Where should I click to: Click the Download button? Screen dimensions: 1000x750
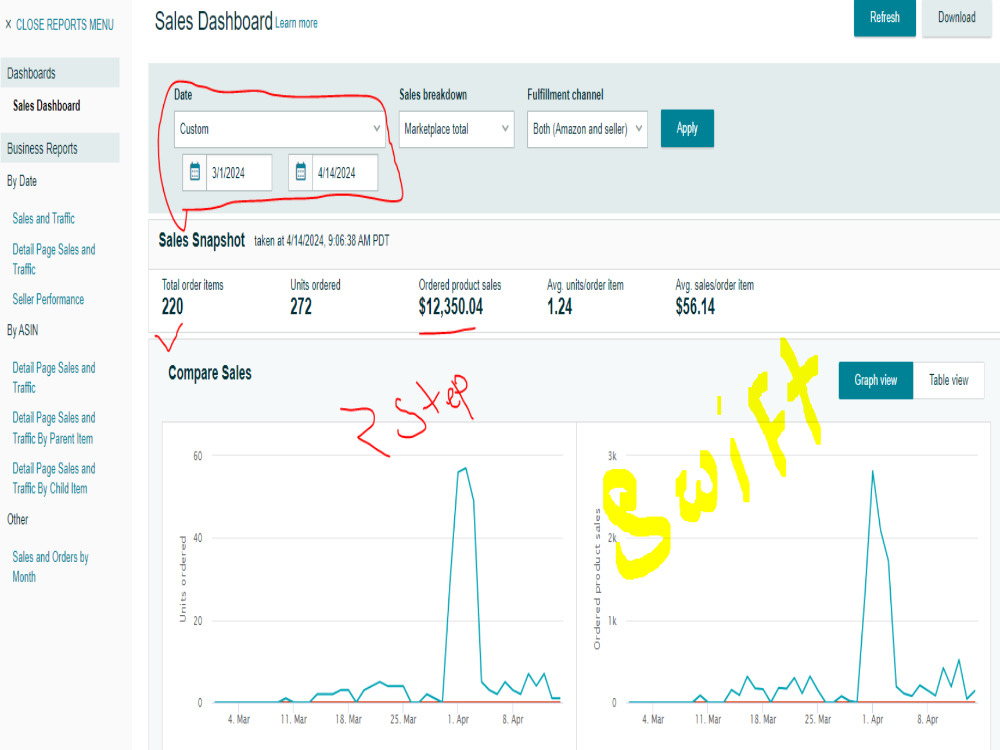coord(956,17)
